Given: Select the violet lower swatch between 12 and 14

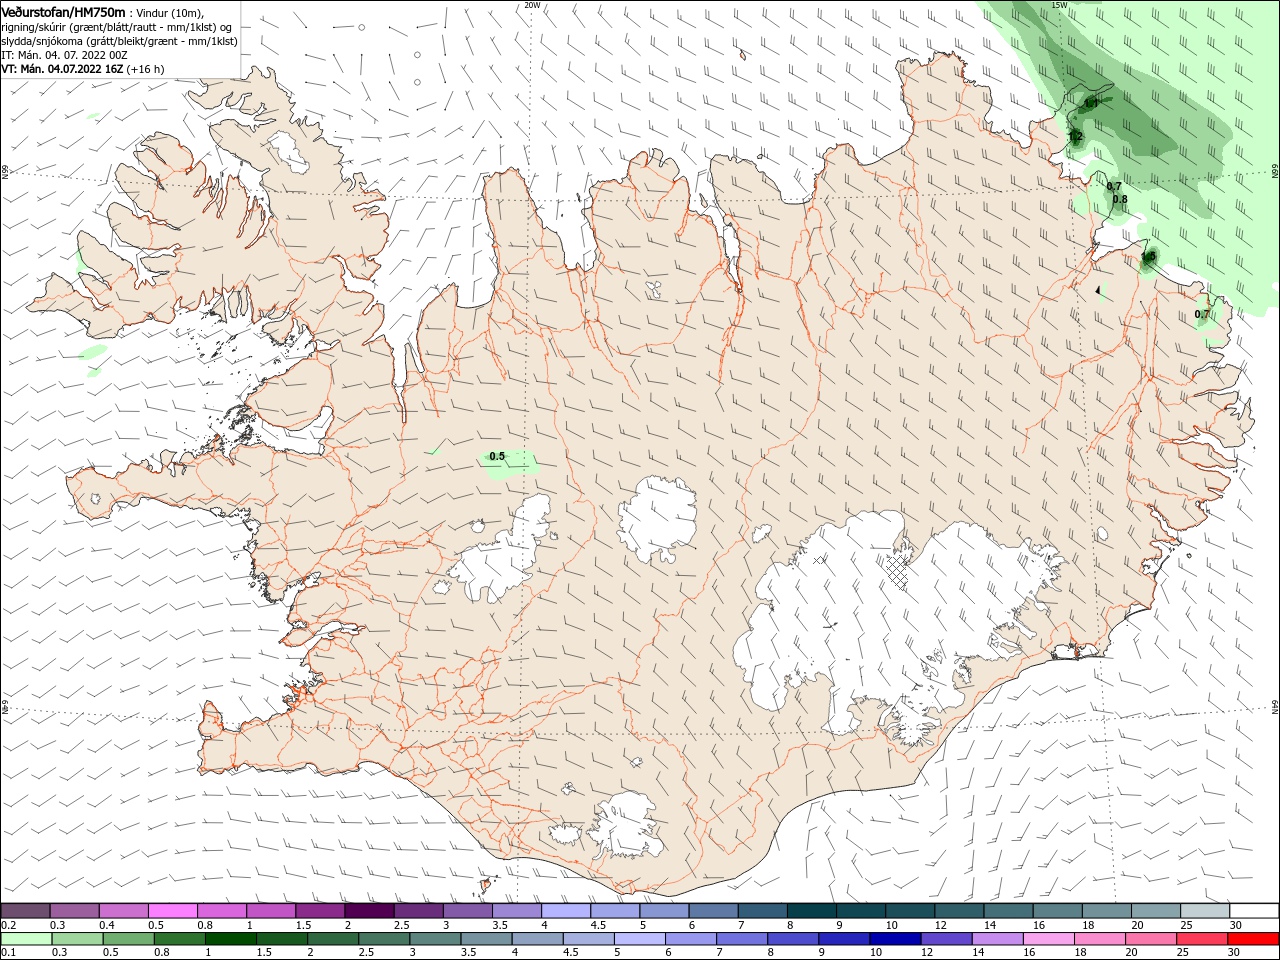Looking at the screenshot, I should pyautogui.click(x=946, y=939).
